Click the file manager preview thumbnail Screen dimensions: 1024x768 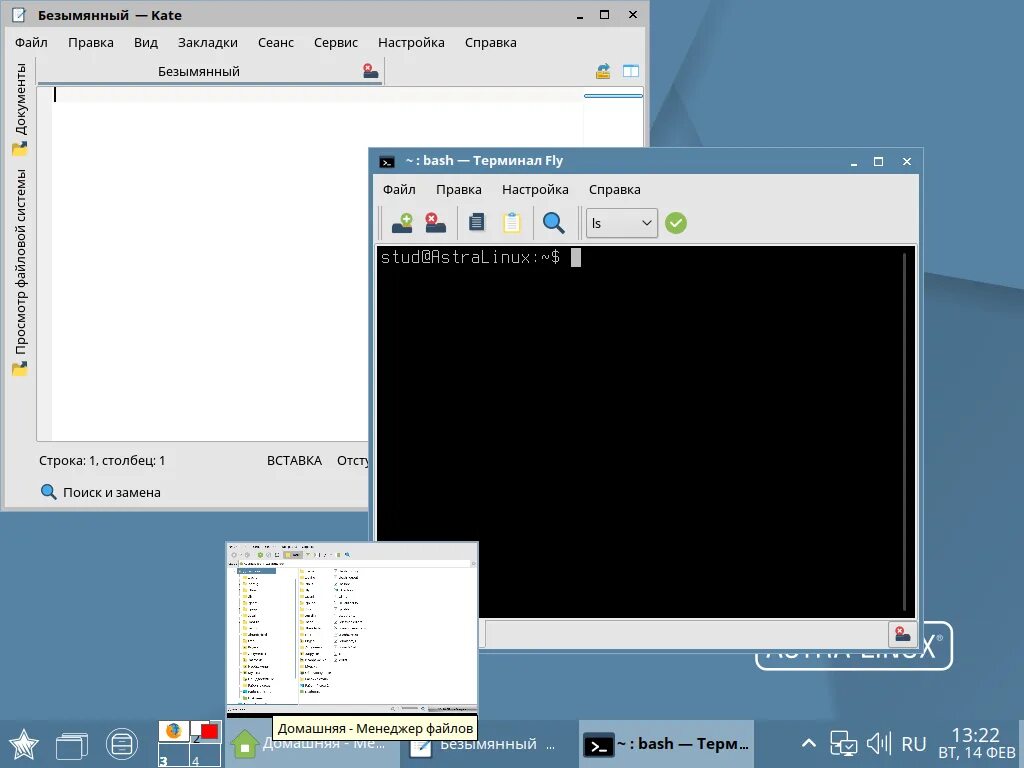[x=352, y=628]
